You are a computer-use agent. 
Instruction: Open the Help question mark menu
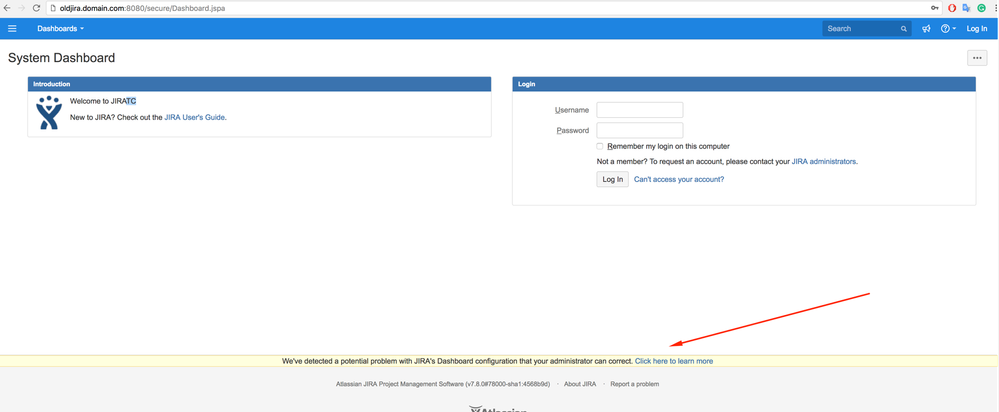(x=948, y=29)
